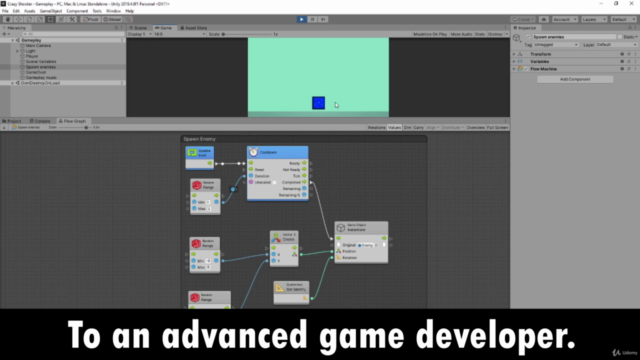Viewport: 640px width, 360px height.
Task: Switch to the Scene tab
Action: (139, 28)
